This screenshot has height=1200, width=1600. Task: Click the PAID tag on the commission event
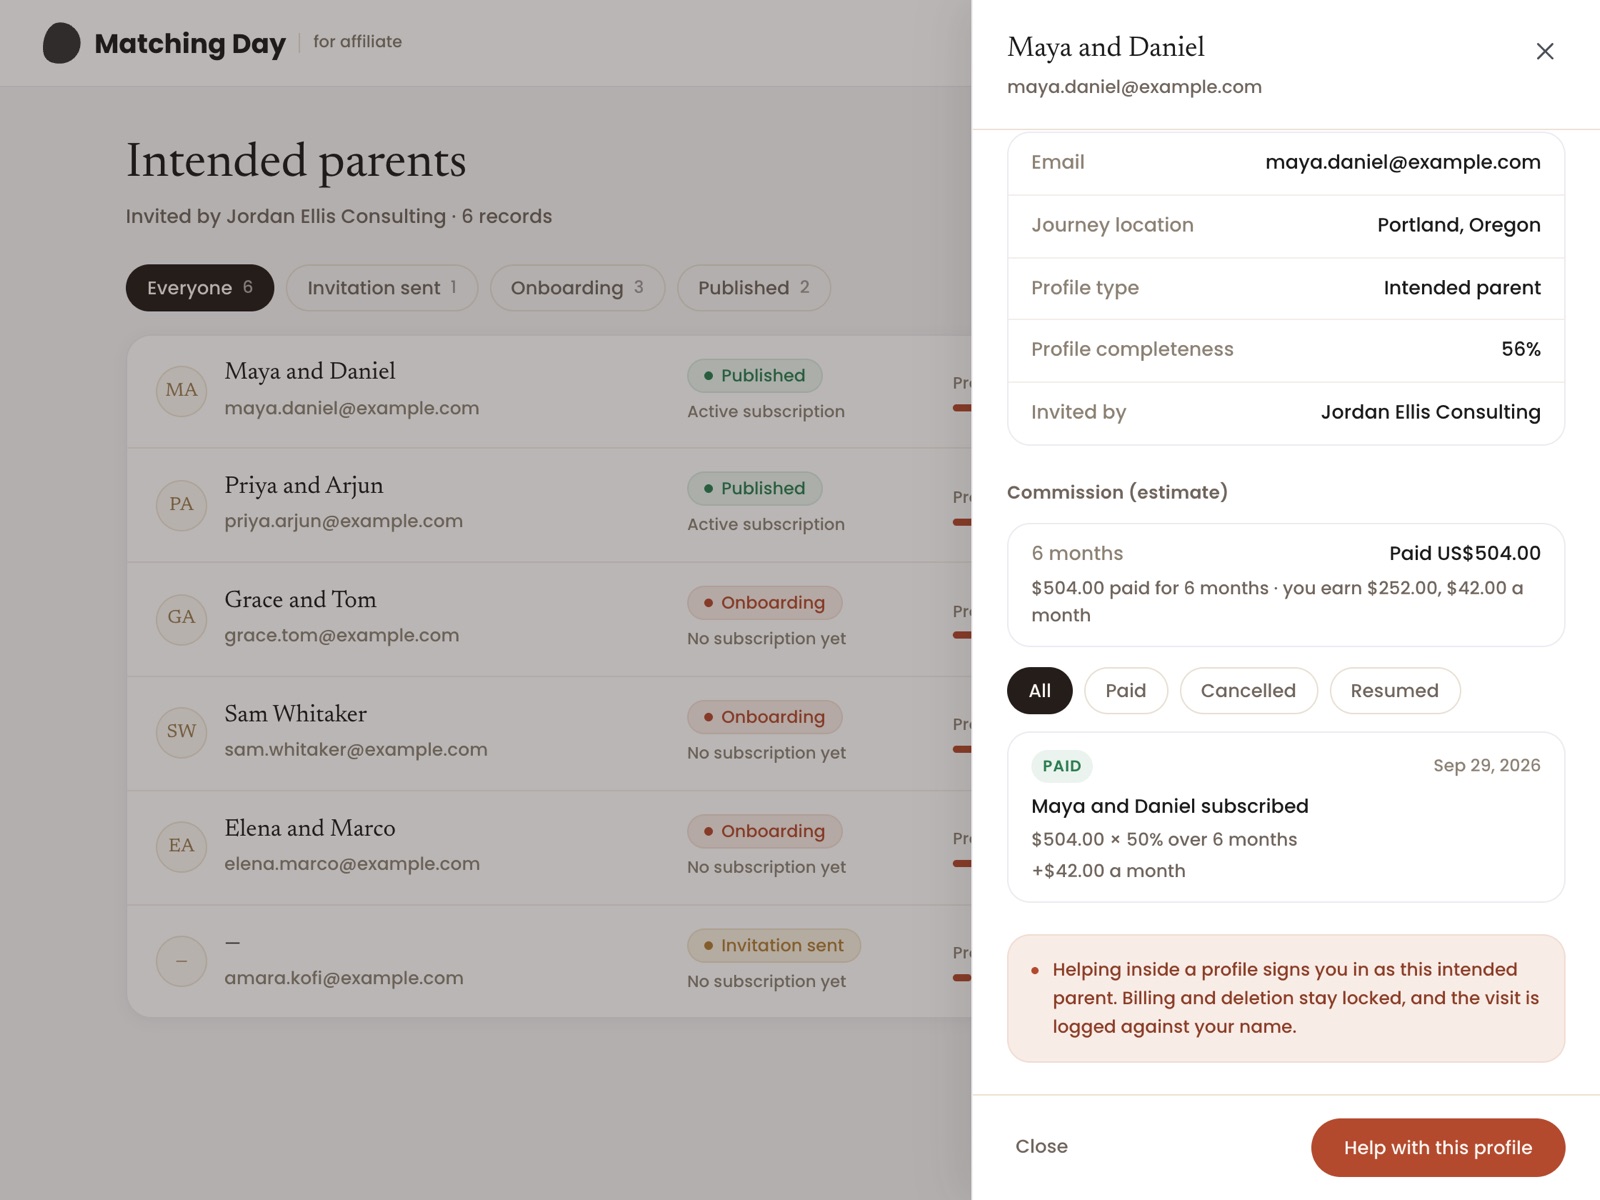point(1062,766)
